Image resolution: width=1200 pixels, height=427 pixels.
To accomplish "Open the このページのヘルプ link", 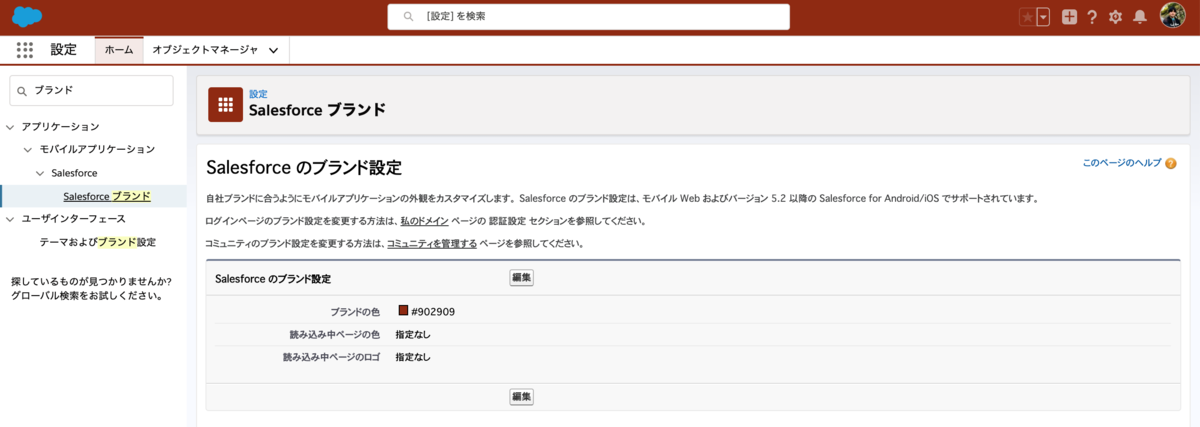I will click(x=1121, y=163).
